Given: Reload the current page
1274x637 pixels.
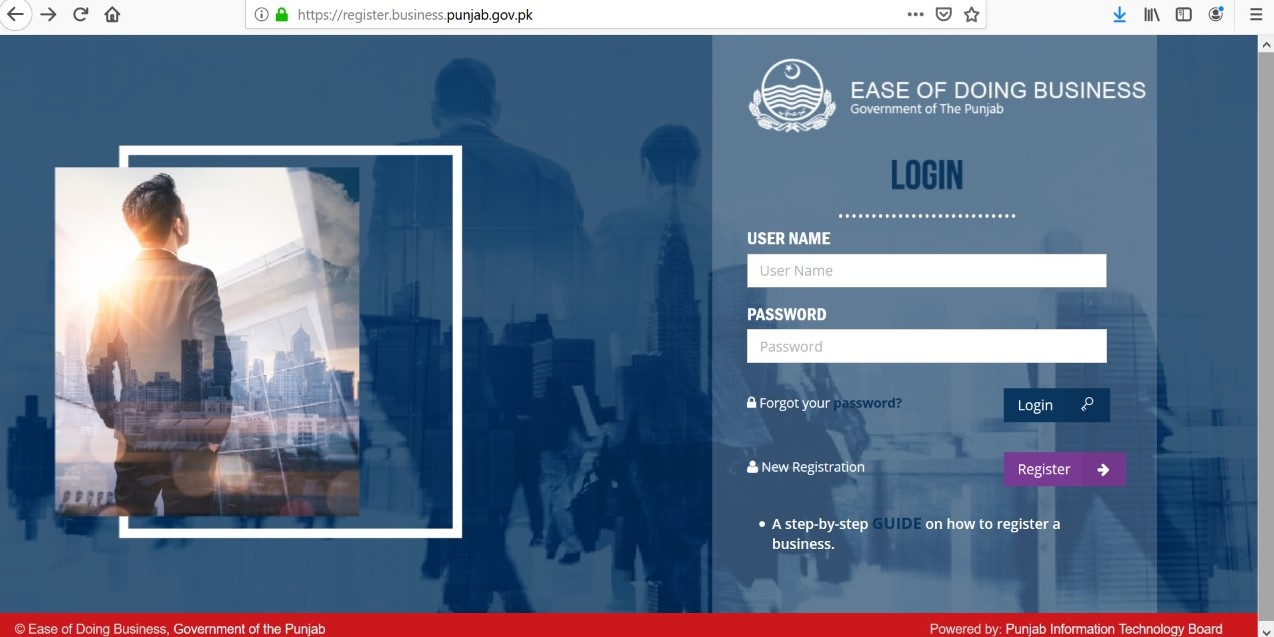Looking at the screenshot, I should click(x=81, y=15).
